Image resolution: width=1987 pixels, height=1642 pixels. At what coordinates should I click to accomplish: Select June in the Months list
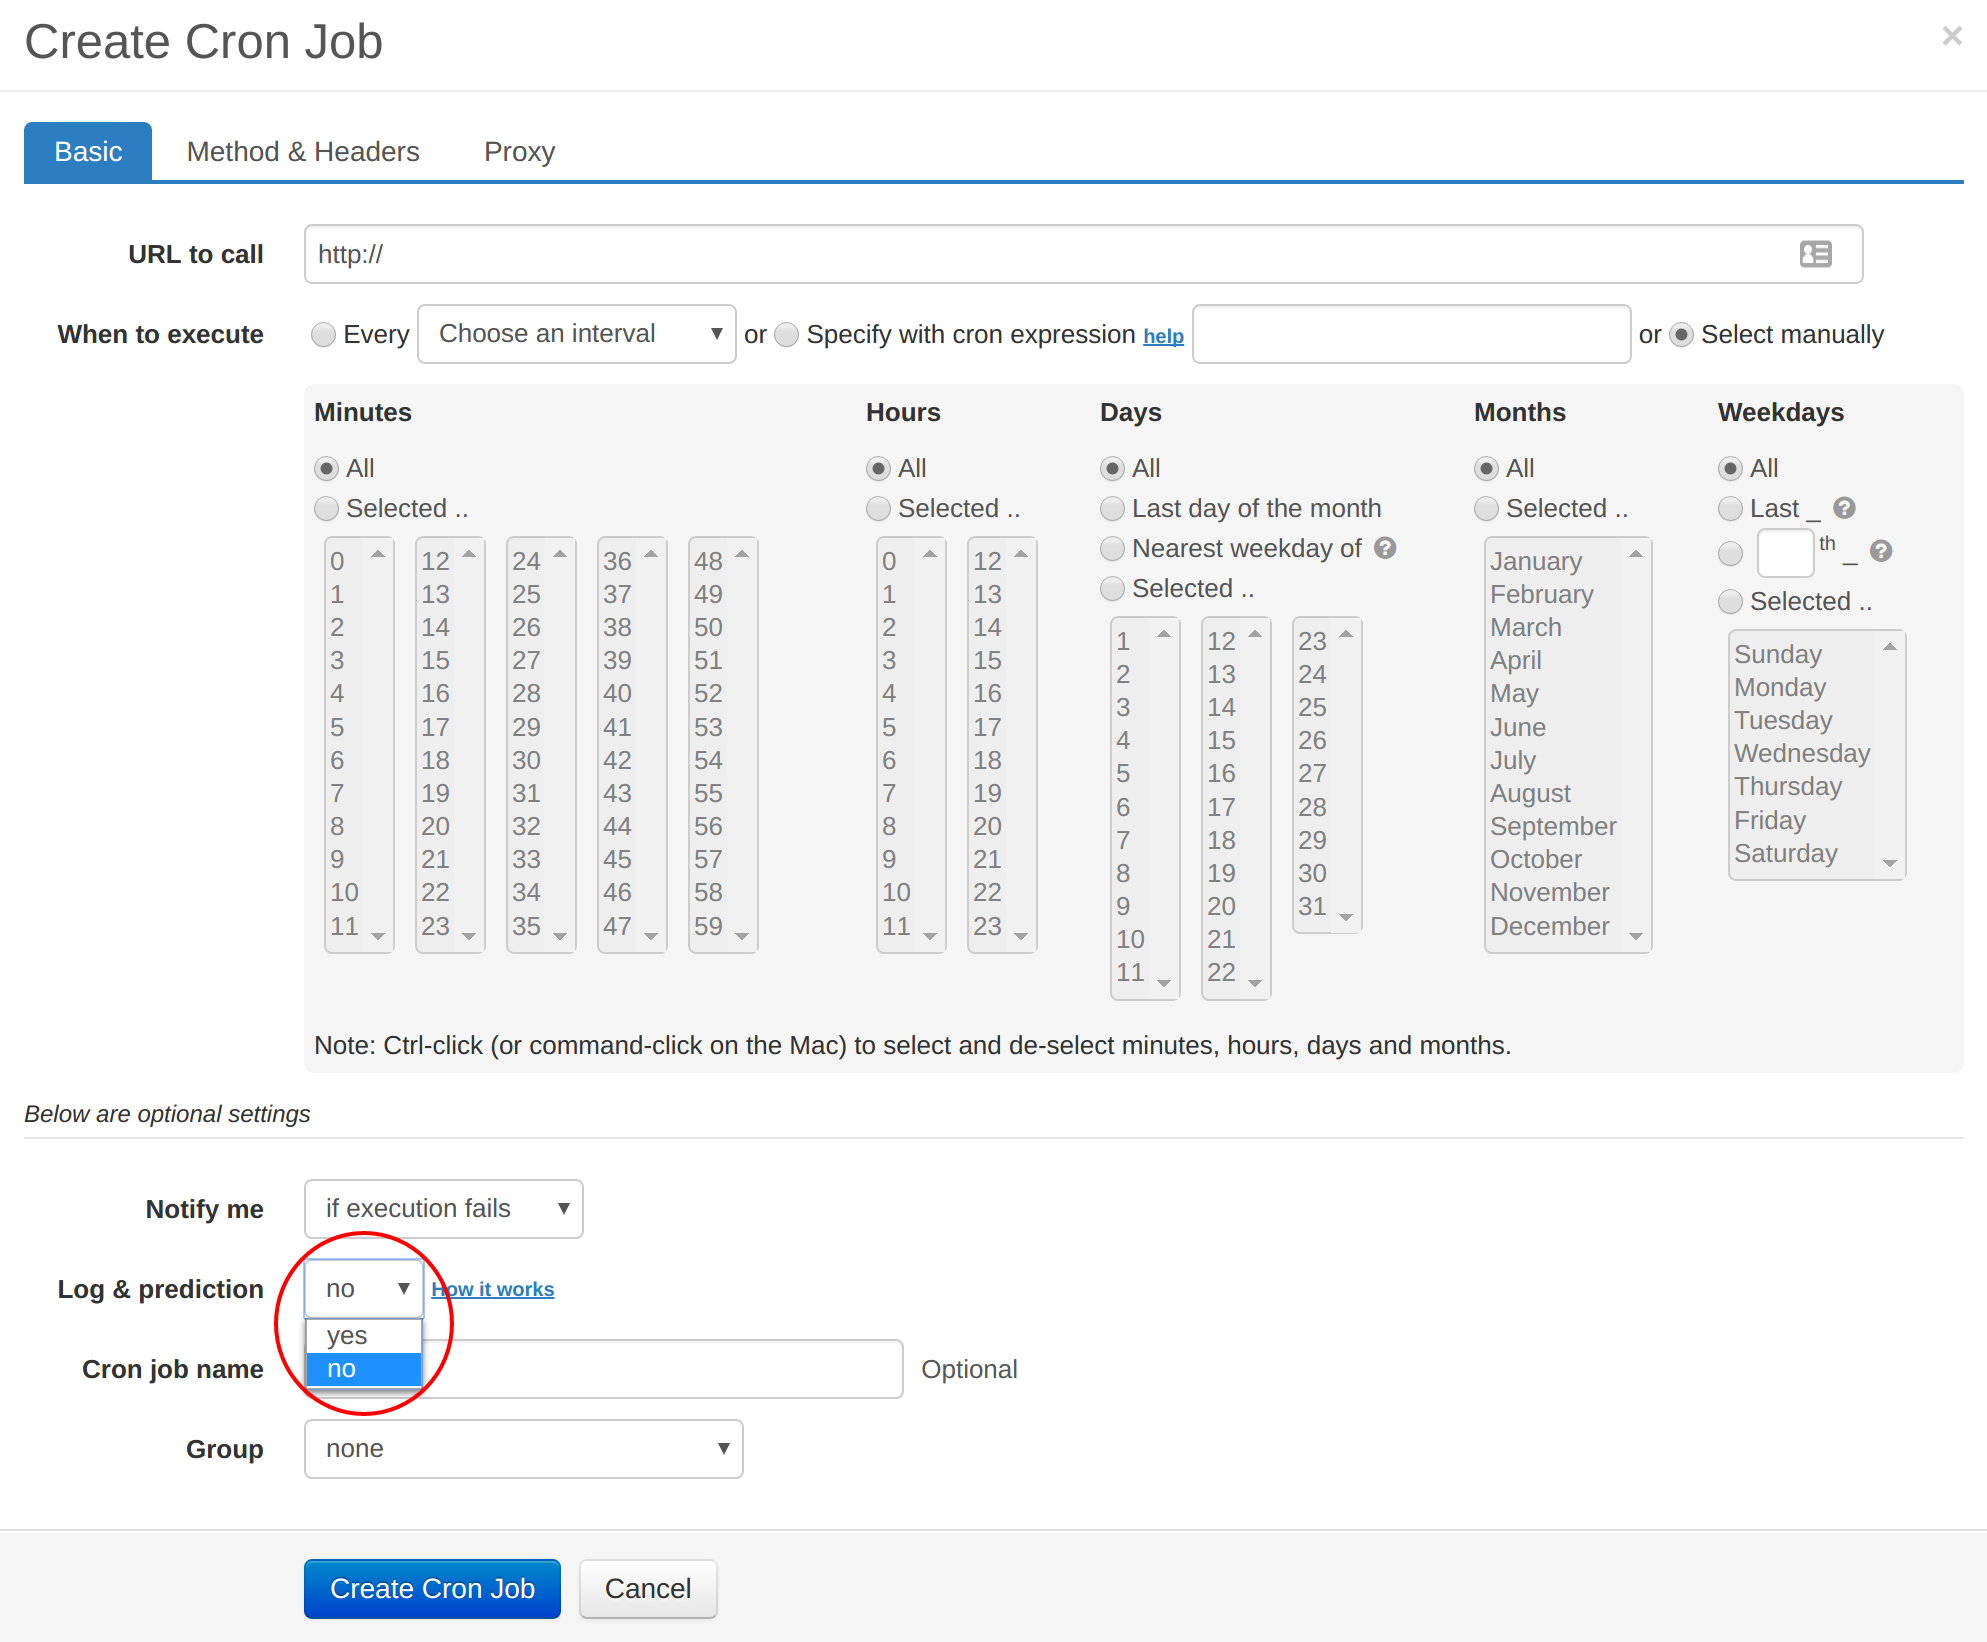tap(1518, 727)
